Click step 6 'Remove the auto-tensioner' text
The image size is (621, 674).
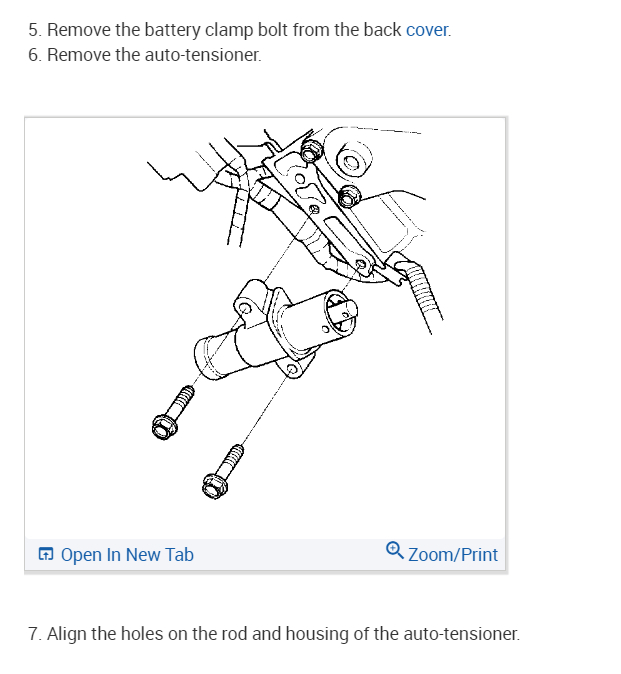(x=145, y=55)
